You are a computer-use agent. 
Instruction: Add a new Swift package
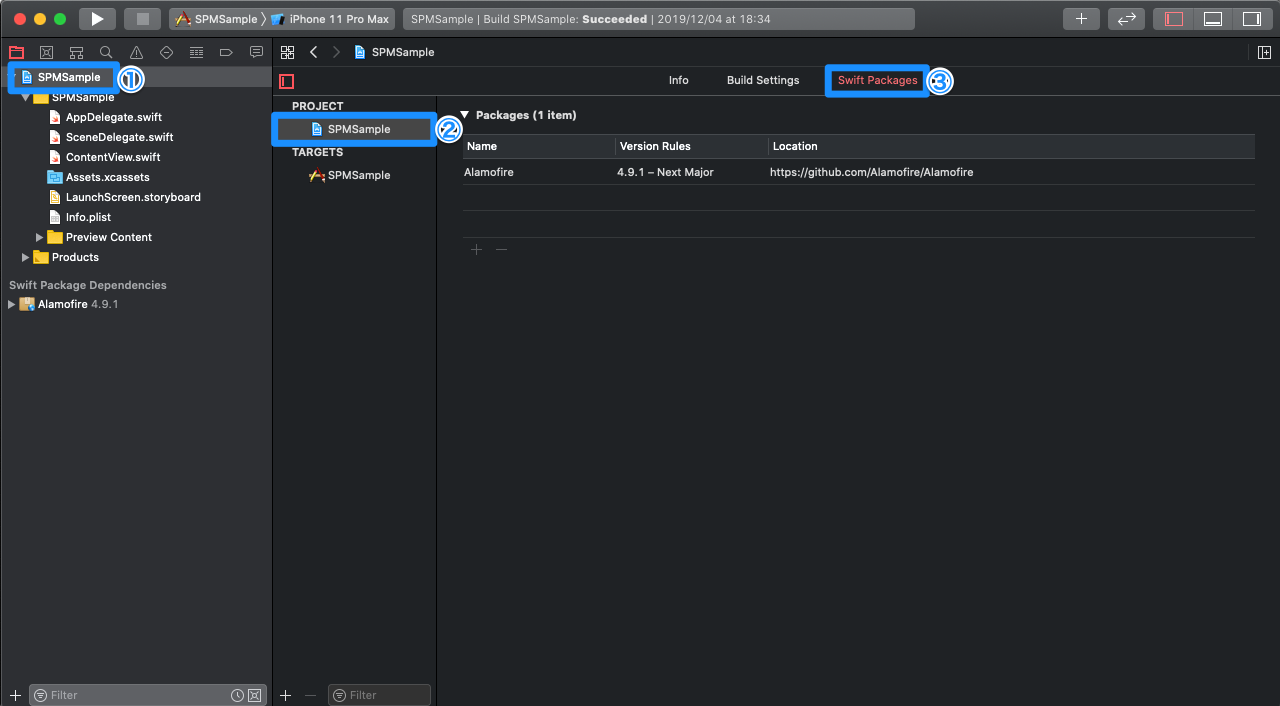tap(477, 249)
